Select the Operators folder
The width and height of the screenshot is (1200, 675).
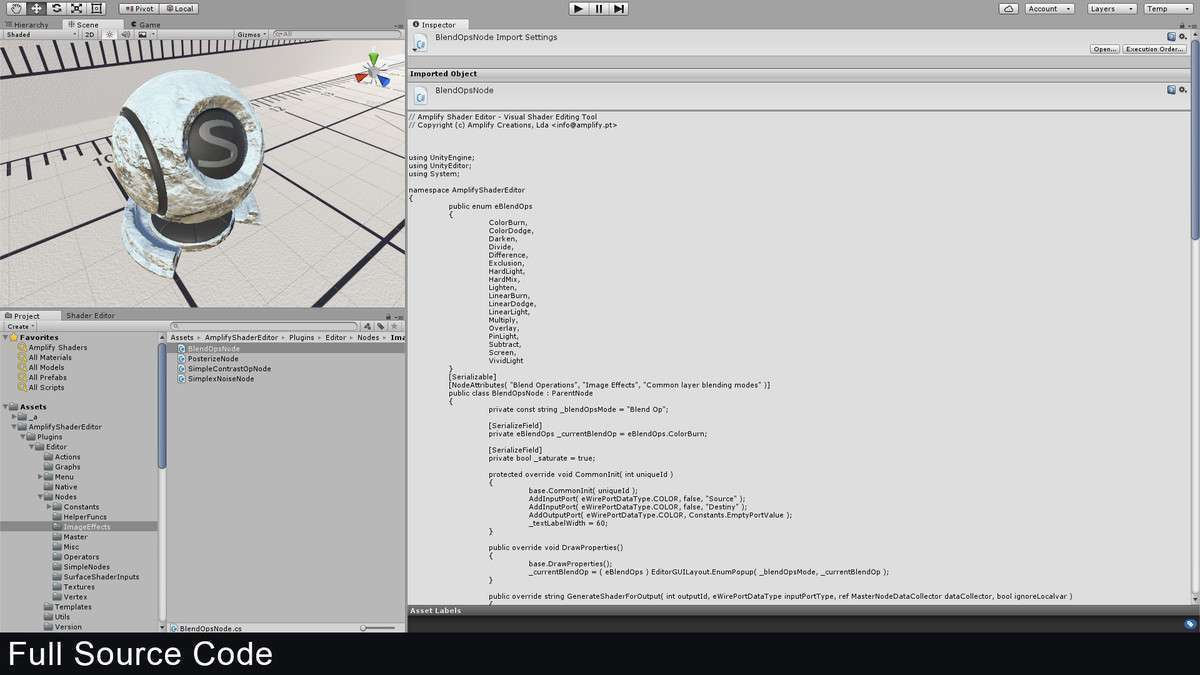pos(81,557)
